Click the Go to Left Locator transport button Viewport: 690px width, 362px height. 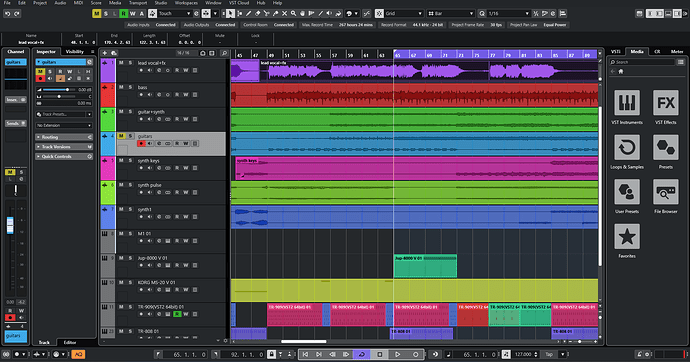305,354
